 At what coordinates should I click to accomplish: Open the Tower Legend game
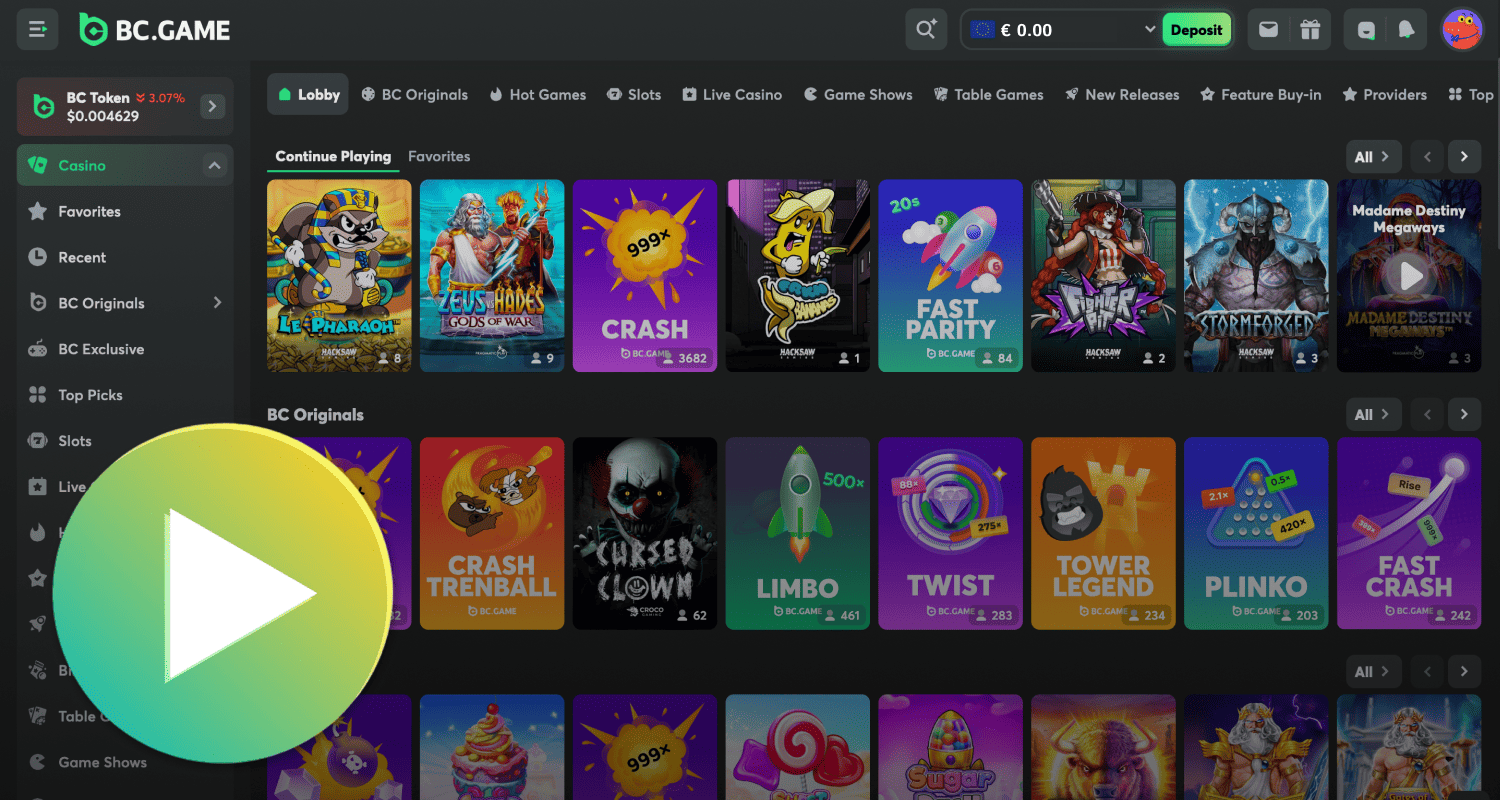[x=1104, y=534]
